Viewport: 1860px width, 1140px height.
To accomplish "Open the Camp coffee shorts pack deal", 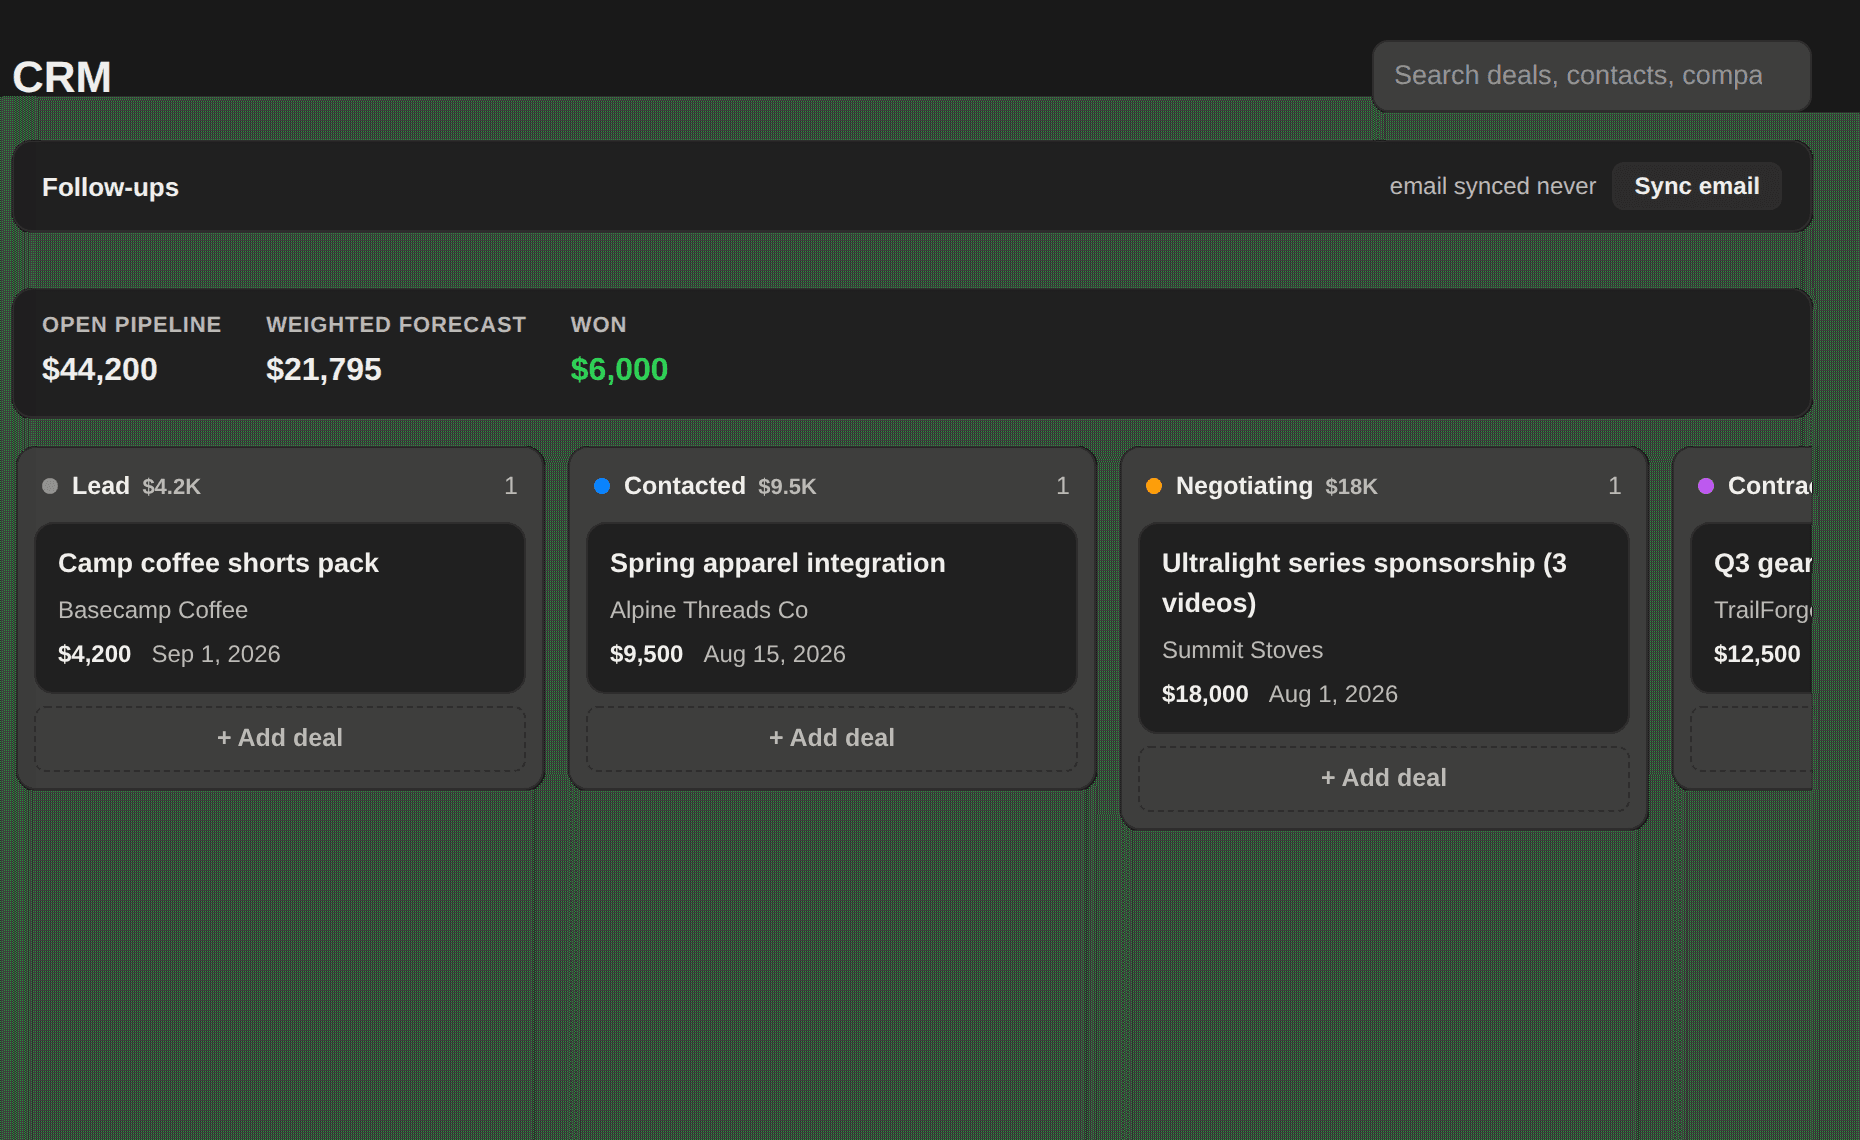I will click(280, 608).
